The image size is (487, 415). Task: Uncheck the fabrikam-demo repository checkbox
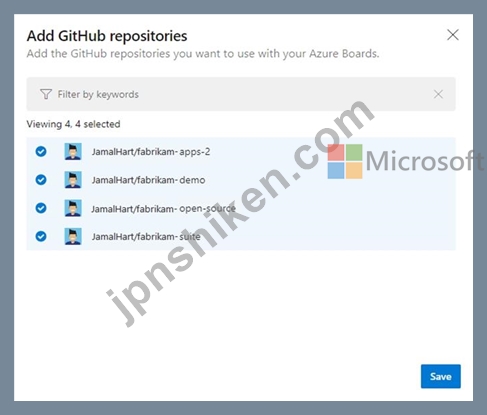tap(41, 180)
